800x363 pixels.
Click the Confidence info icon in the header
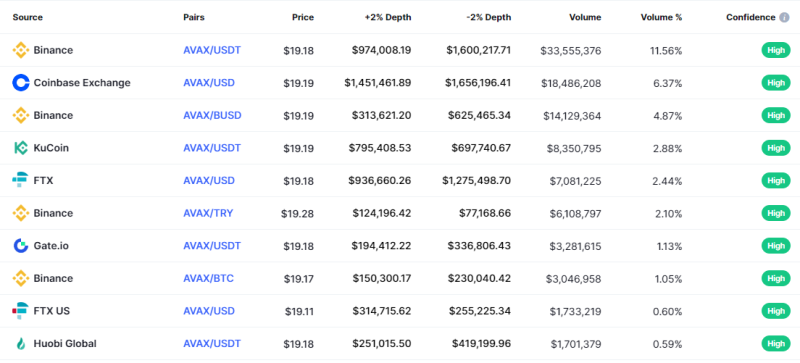click(784, 17)
